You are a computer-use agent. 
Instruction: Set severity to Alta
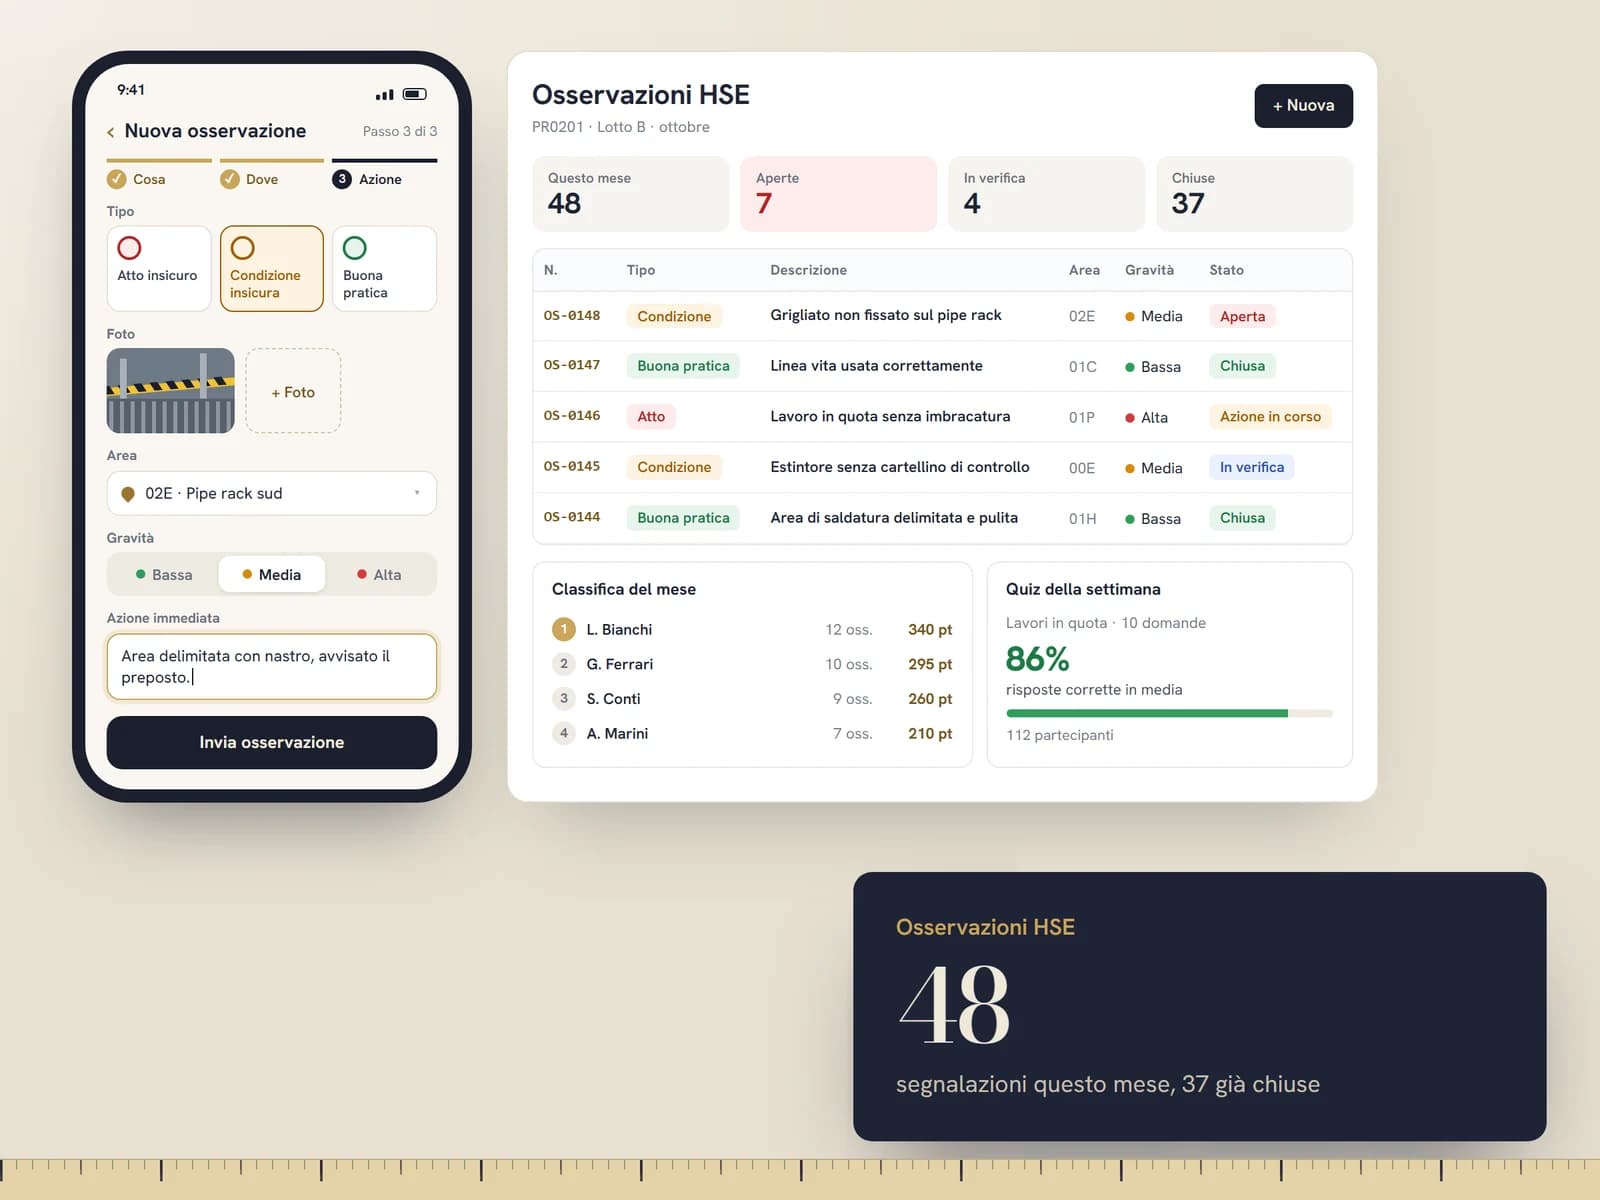click(x=380, y=575)
